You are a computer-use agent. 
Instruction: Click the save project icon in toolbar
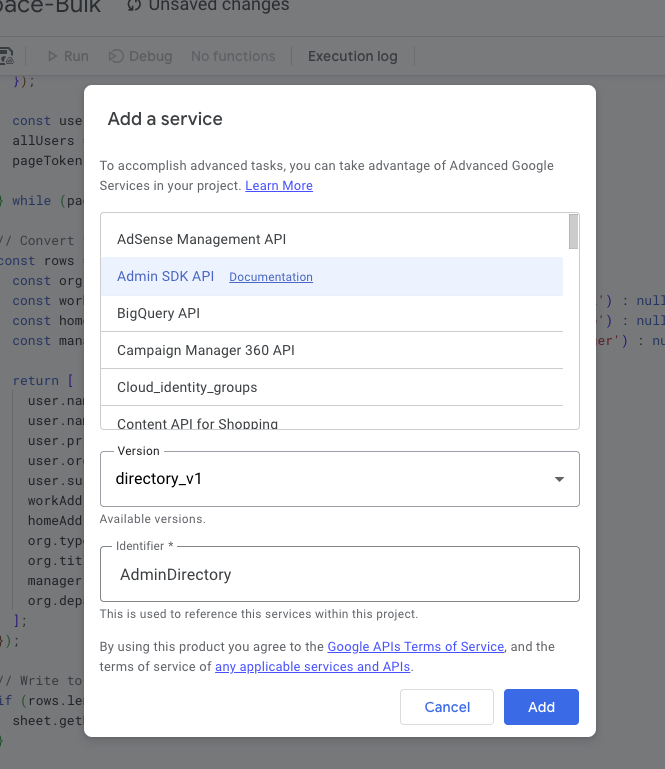(6, 56)
